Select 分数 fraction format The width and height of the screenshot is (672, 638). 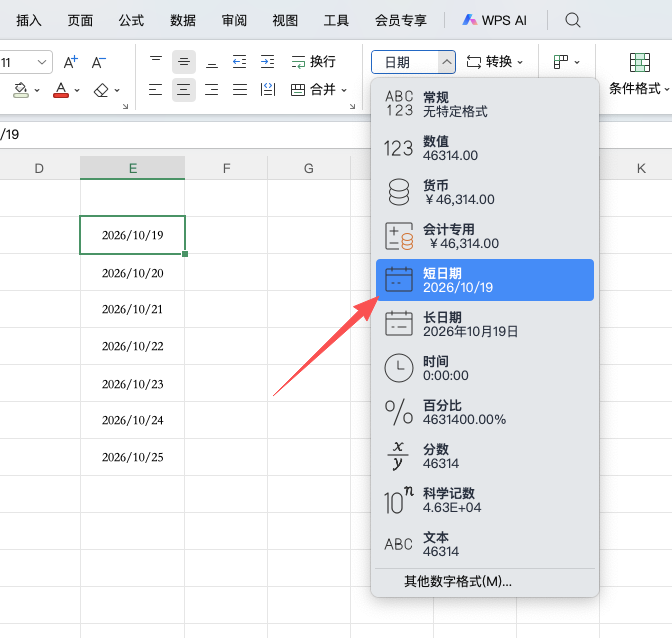pyautogui.click(x=485, y=456)
